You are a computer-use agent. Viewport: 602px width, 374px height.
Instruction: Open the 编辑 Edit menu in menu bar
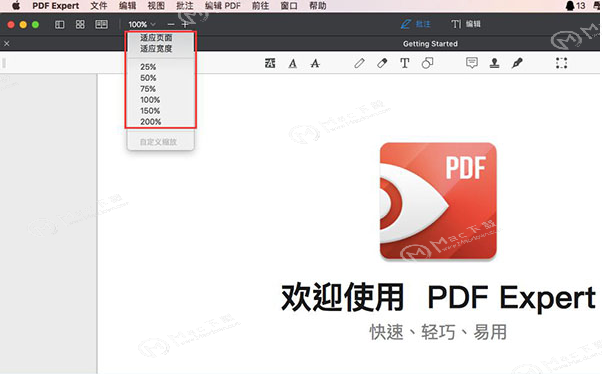click(x=127, y=6)
